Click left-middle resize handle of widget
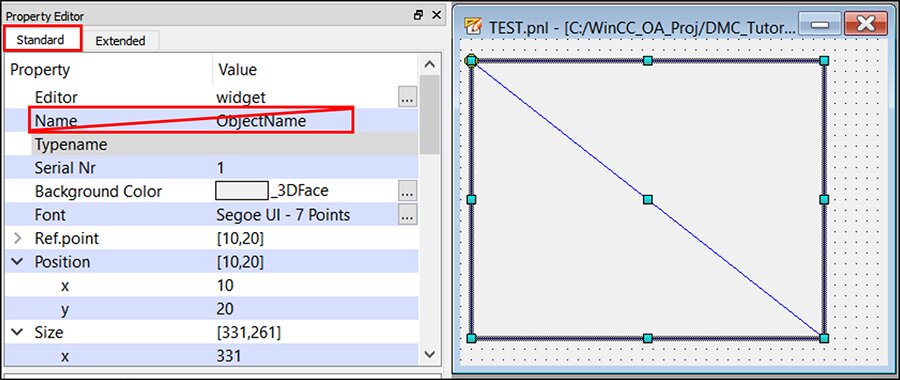The width and height of the screenshot is (900, 380). point(471,199)
